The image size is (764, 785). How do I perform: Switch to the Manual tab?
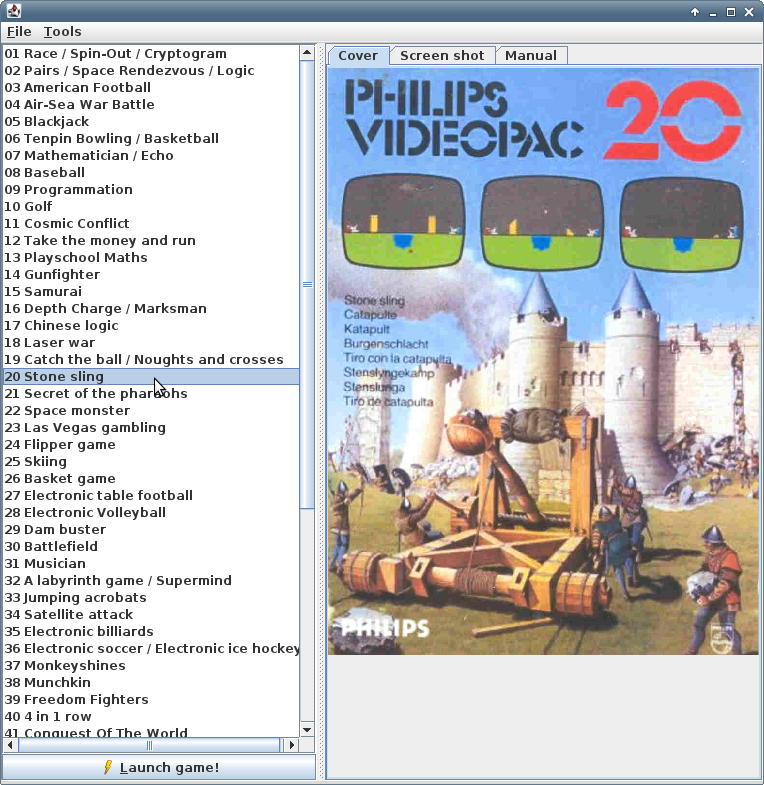pyautogui.click(x=531, y=56)
